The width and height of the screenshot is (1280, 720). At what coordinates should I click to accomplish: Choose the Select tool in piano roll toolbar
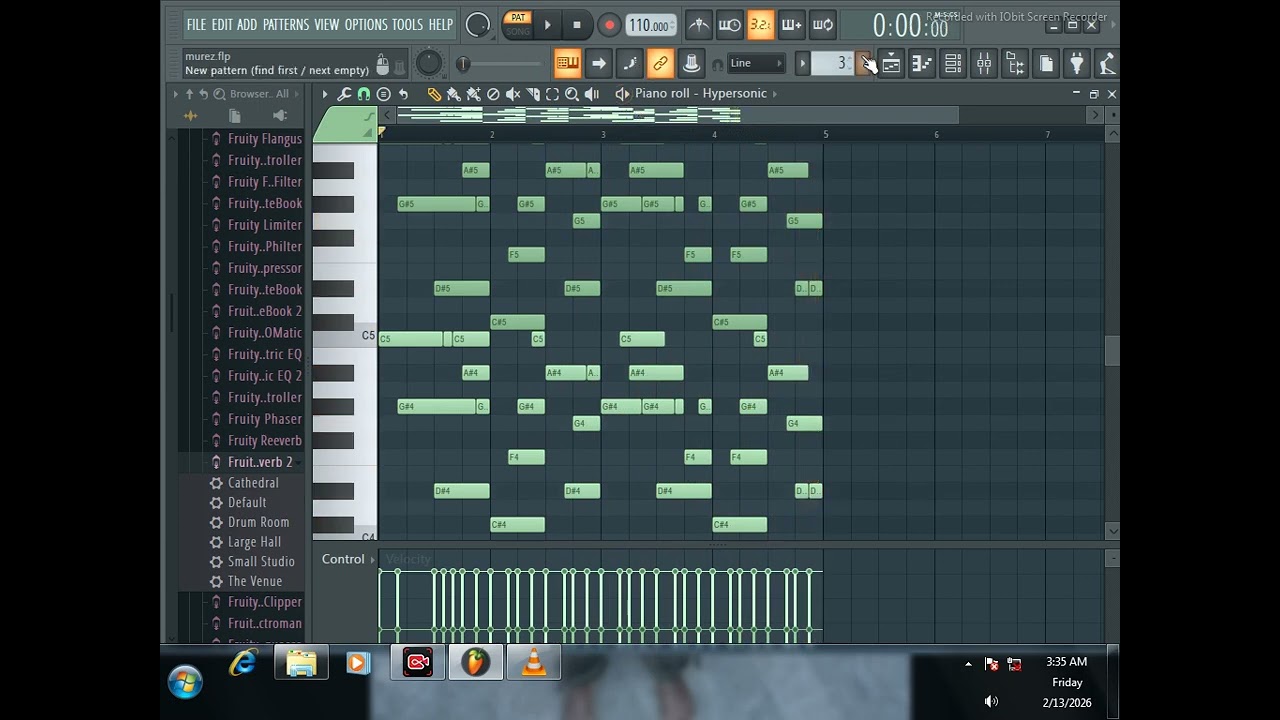point(552,94)
